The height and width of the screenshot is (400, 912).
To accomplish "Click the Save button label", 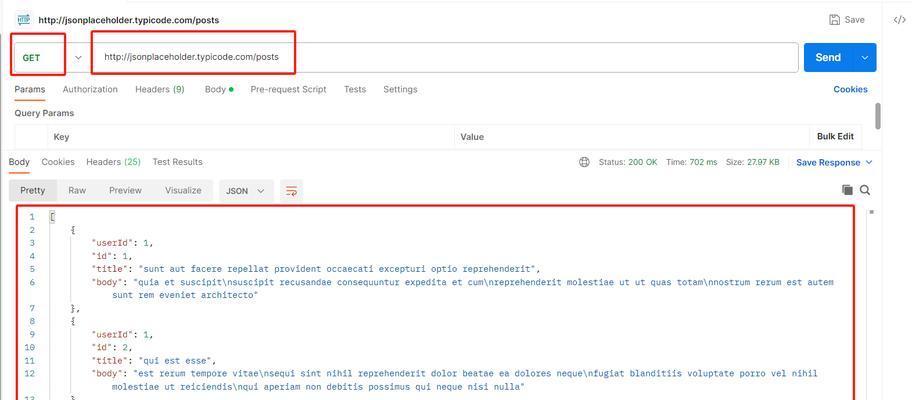I will [854, 20].
